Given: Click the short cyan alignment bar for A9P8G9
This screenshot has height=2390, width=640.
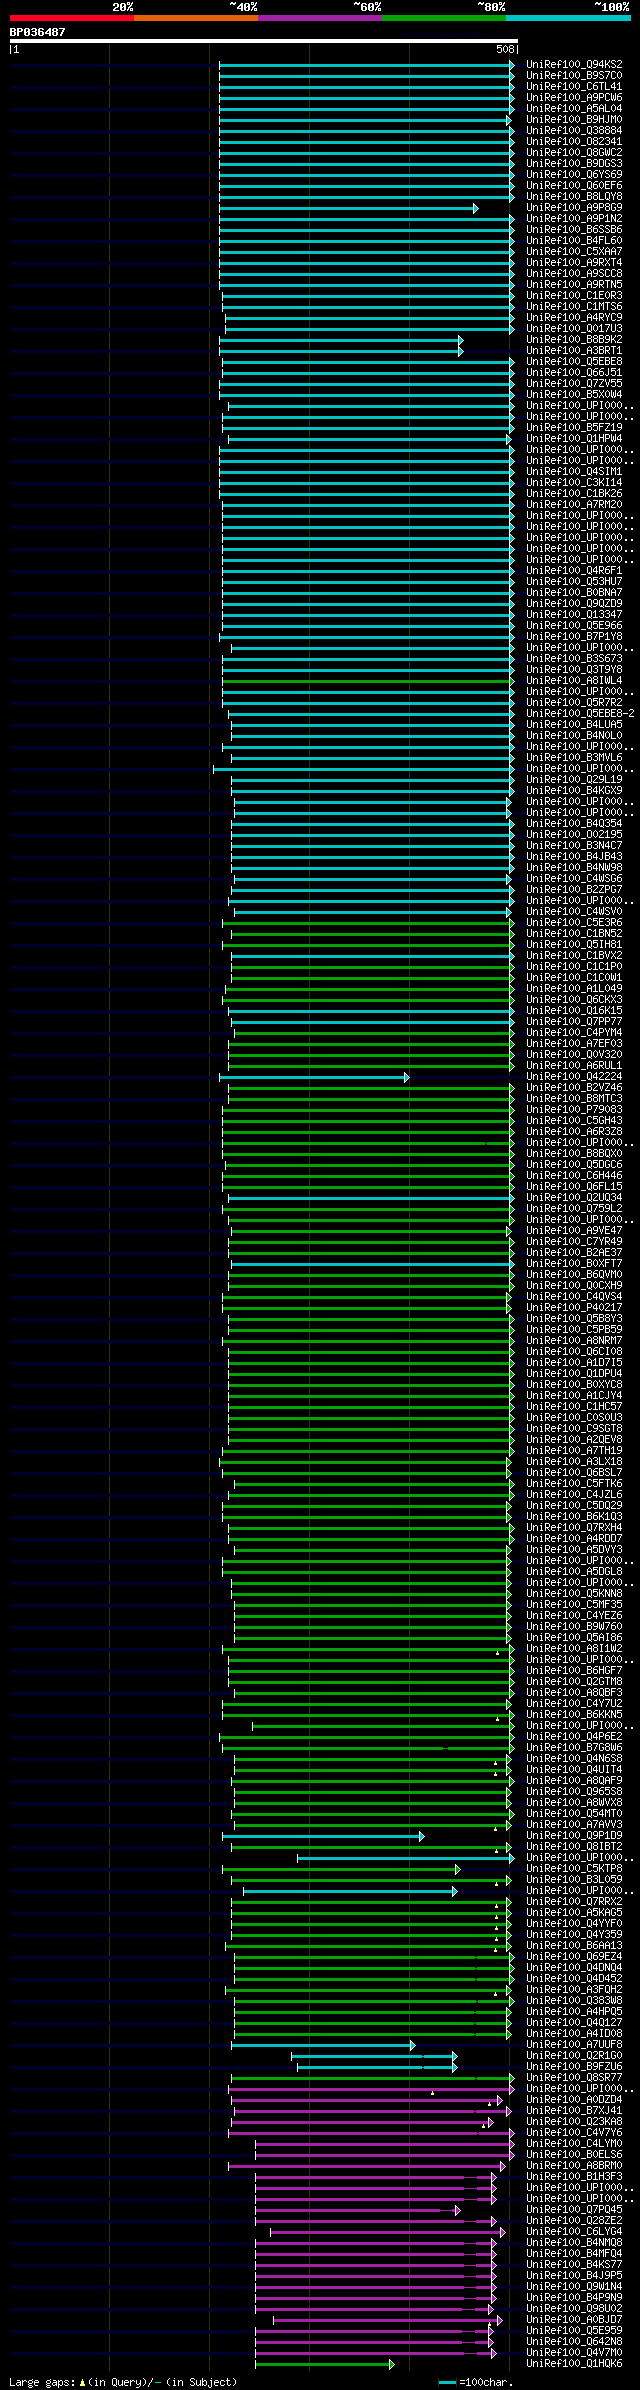Looking at the screenshot, I should [x=348, y=208].
